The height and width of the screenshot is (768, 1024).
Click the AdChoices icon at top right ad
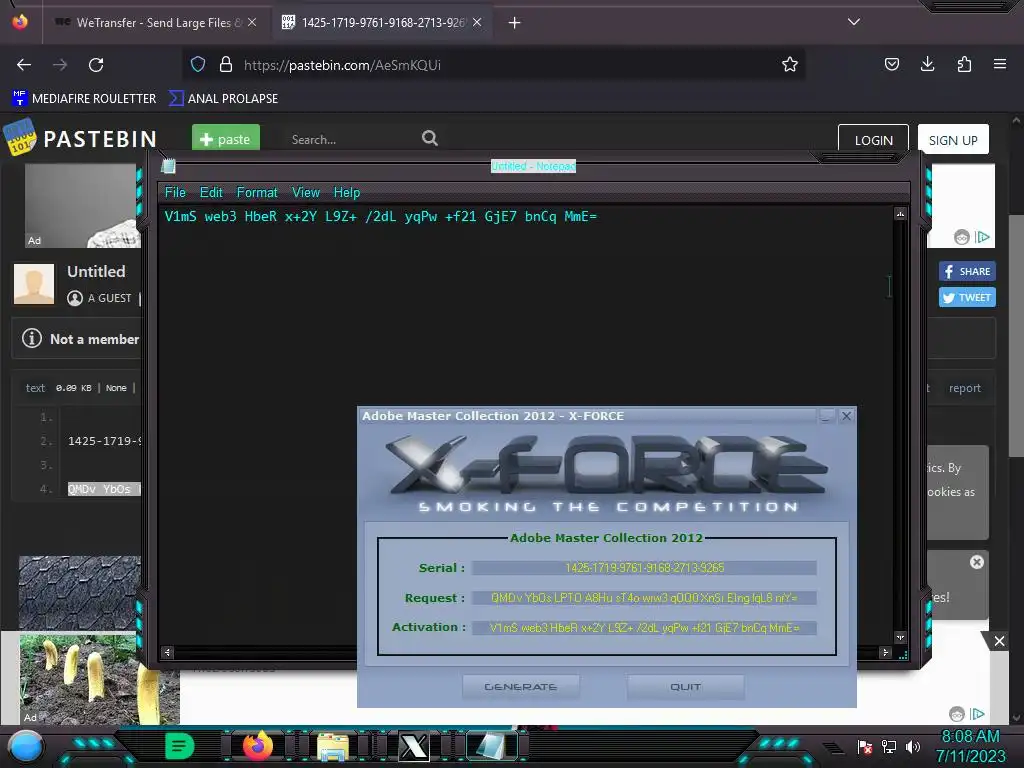pos(982,236)
